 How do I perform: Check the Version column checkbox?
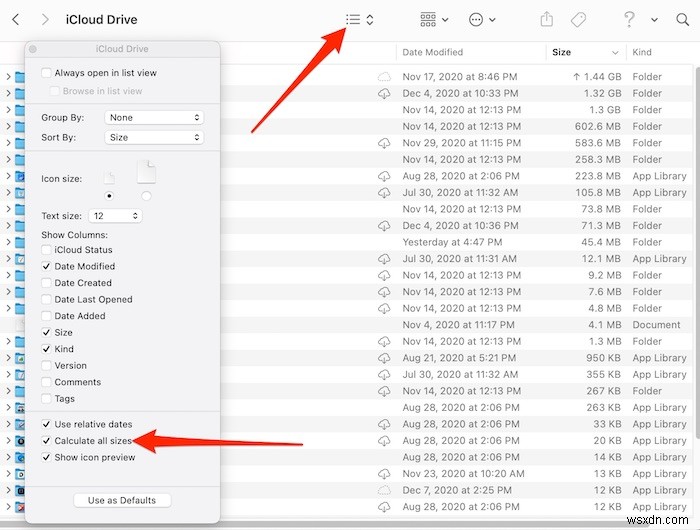[x=46, y=365]
